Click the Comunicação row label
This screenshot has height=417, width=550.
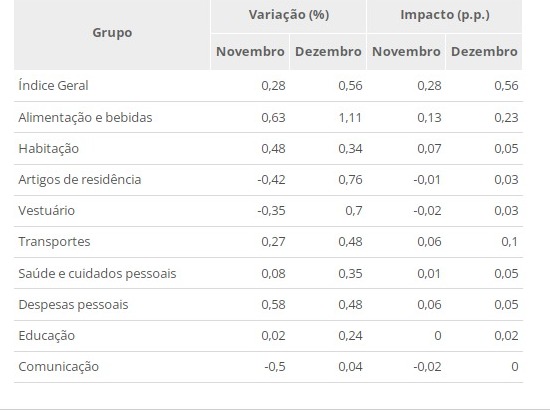click(59, 367)
